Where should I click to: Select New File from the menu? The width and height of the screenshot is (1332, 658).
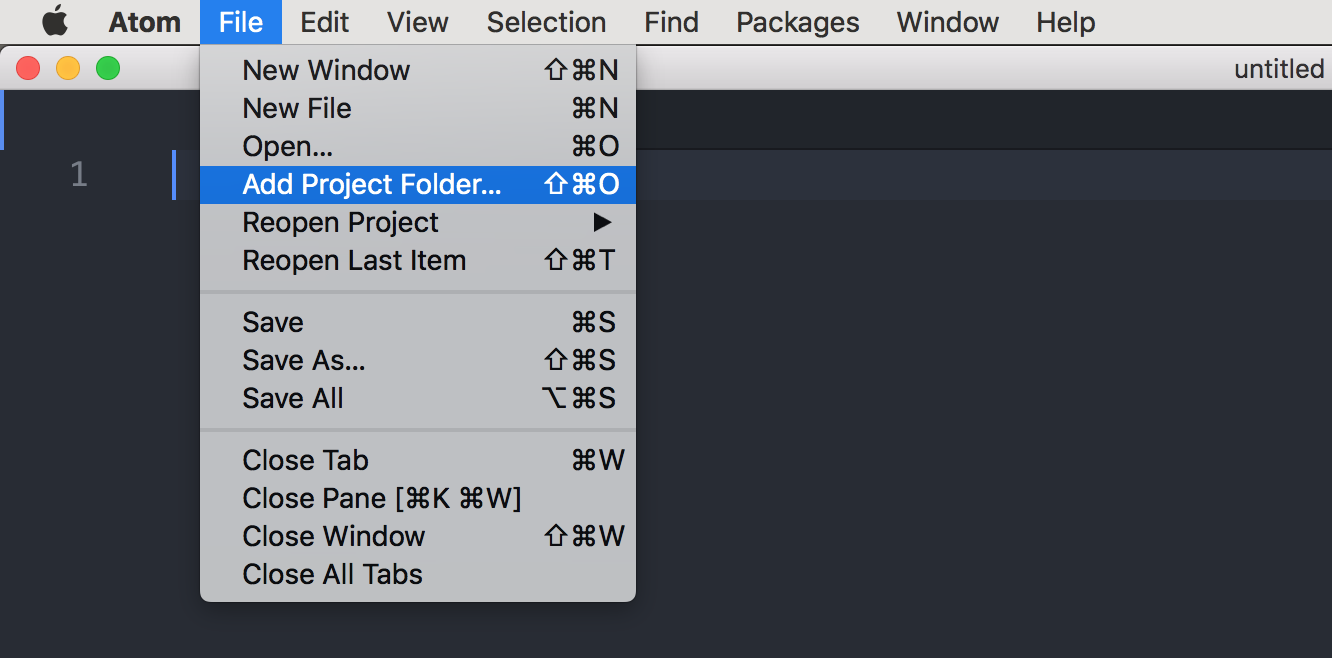click(x=418, y=108)
